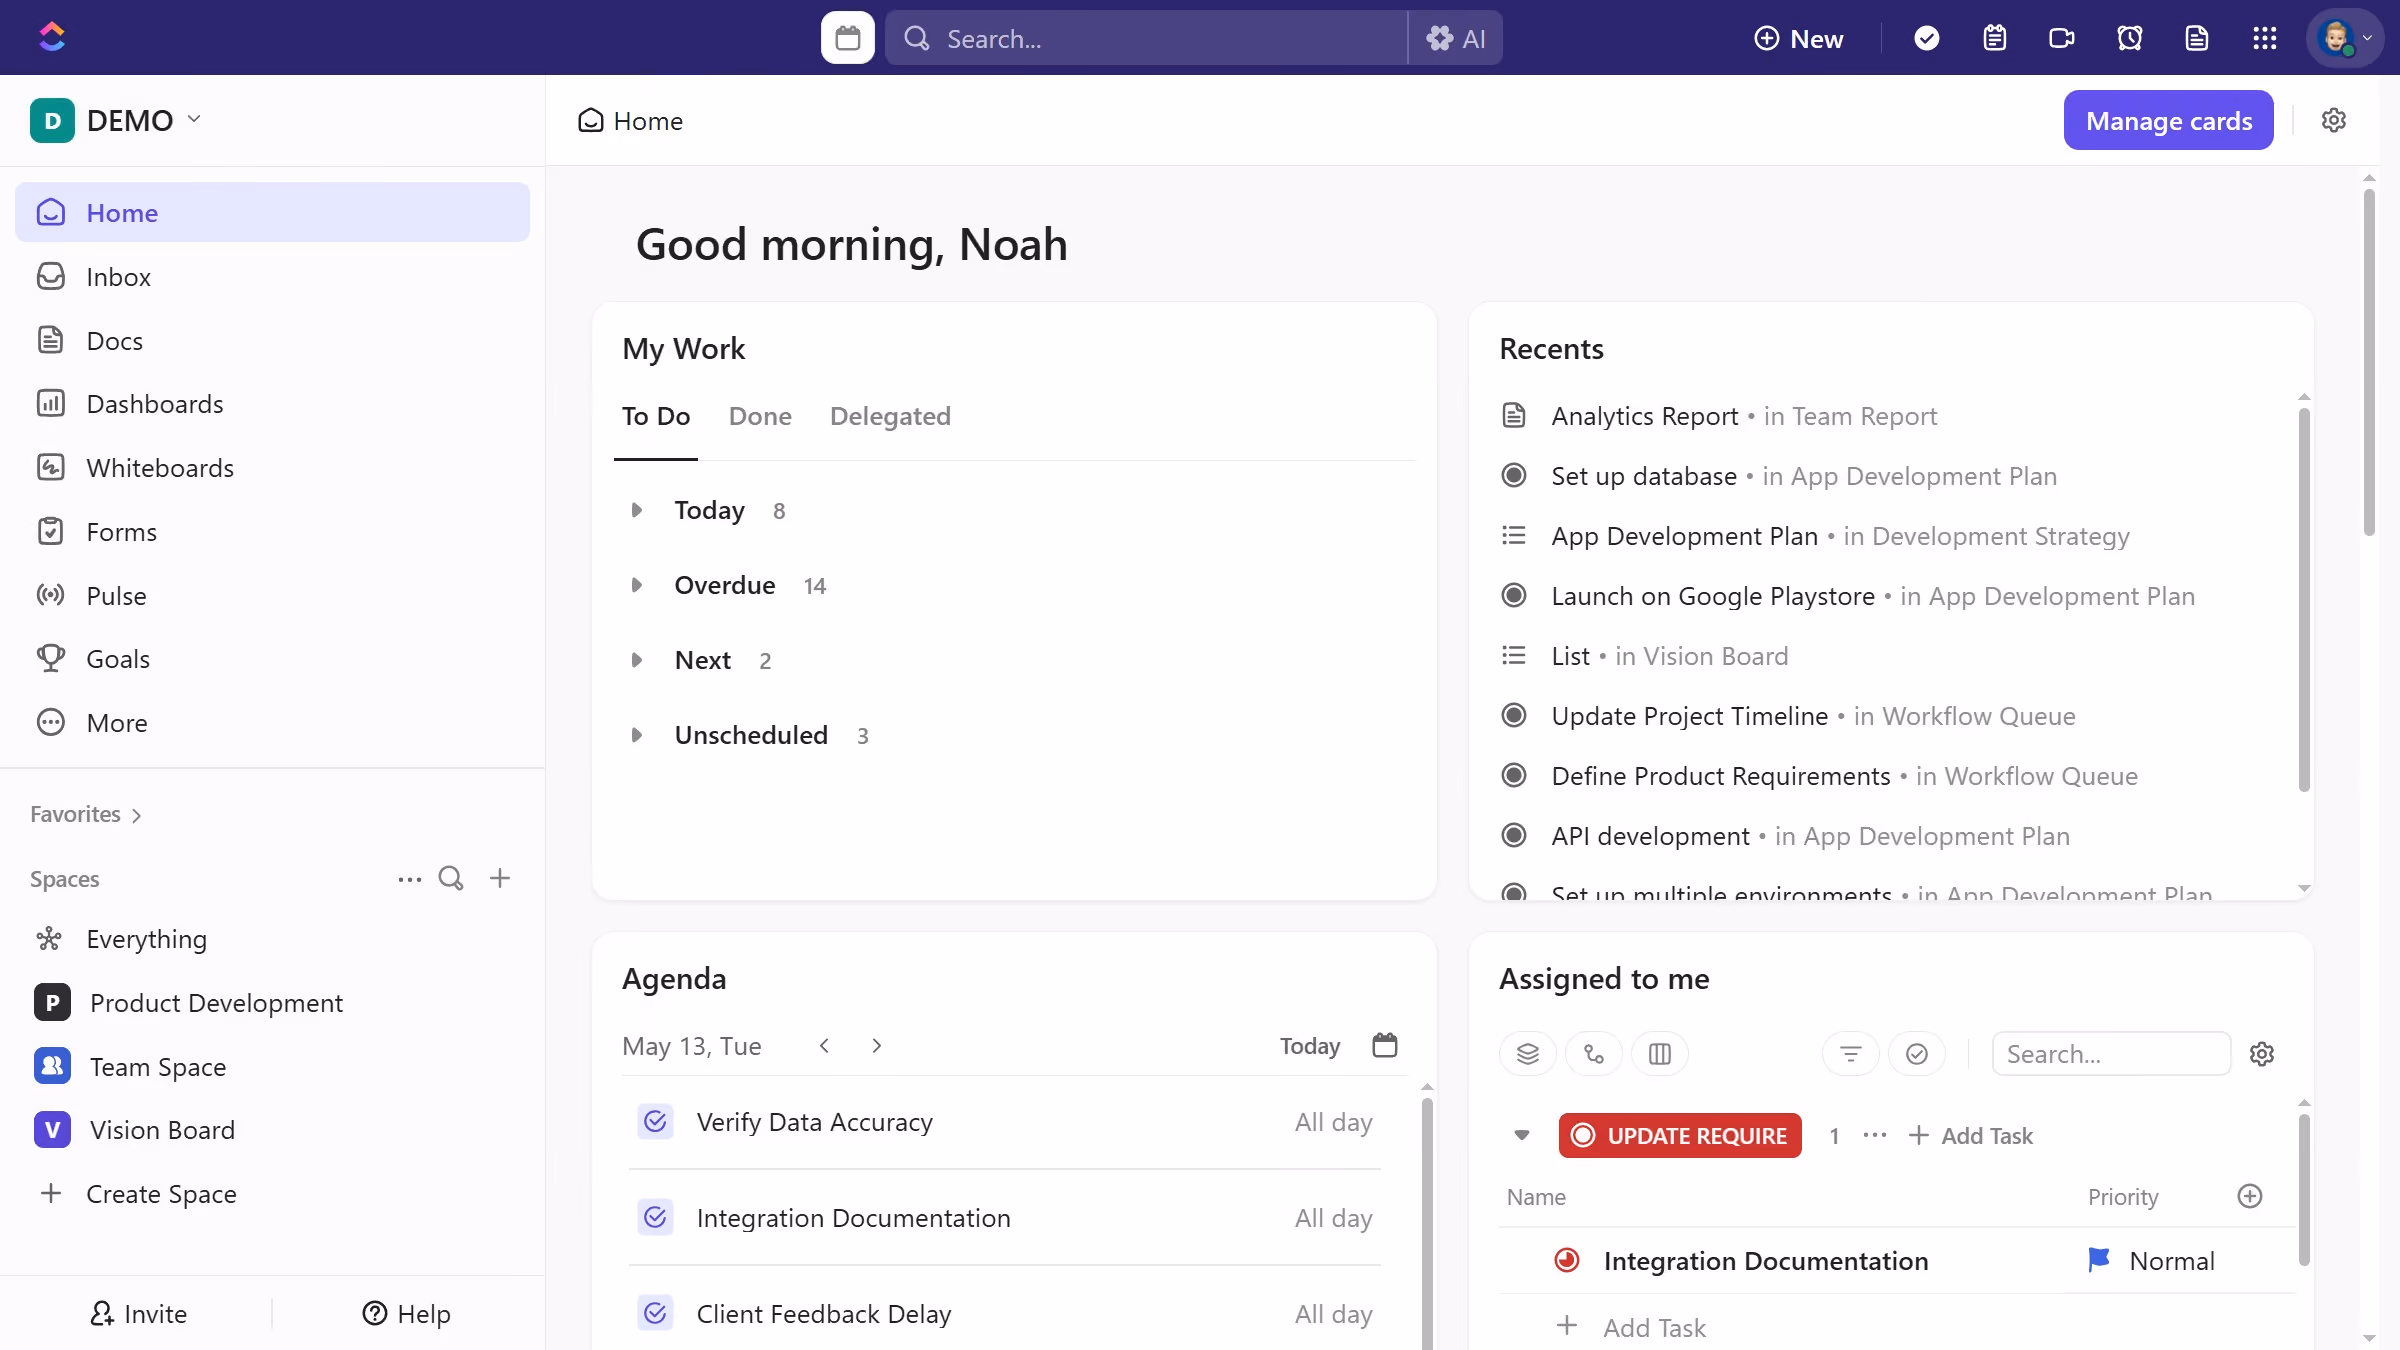Go to previous day in Agenda
2400x1350 pixels.
[x=824, y=1045]
